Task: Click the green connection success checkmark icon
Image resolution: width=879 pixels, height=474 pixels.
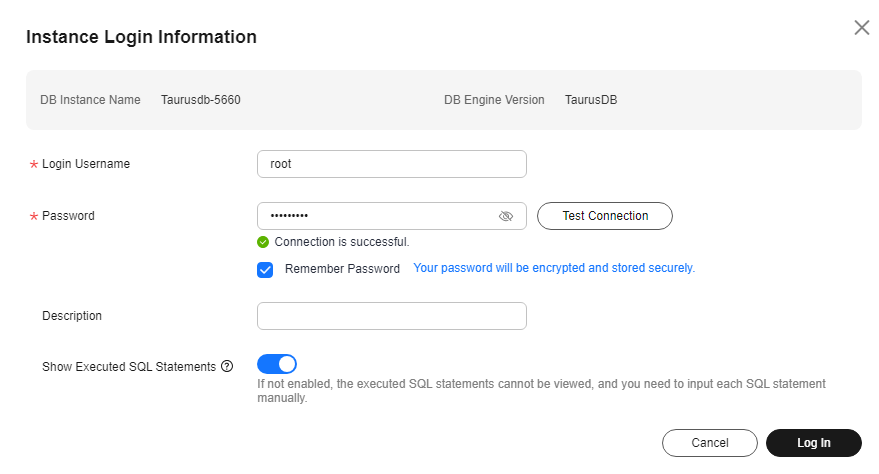Action: (x=263, y=242)
